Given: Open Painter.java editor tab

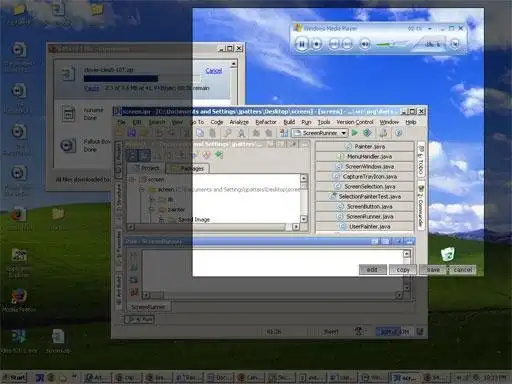Looking at the screenshot, I should [365, 146].
